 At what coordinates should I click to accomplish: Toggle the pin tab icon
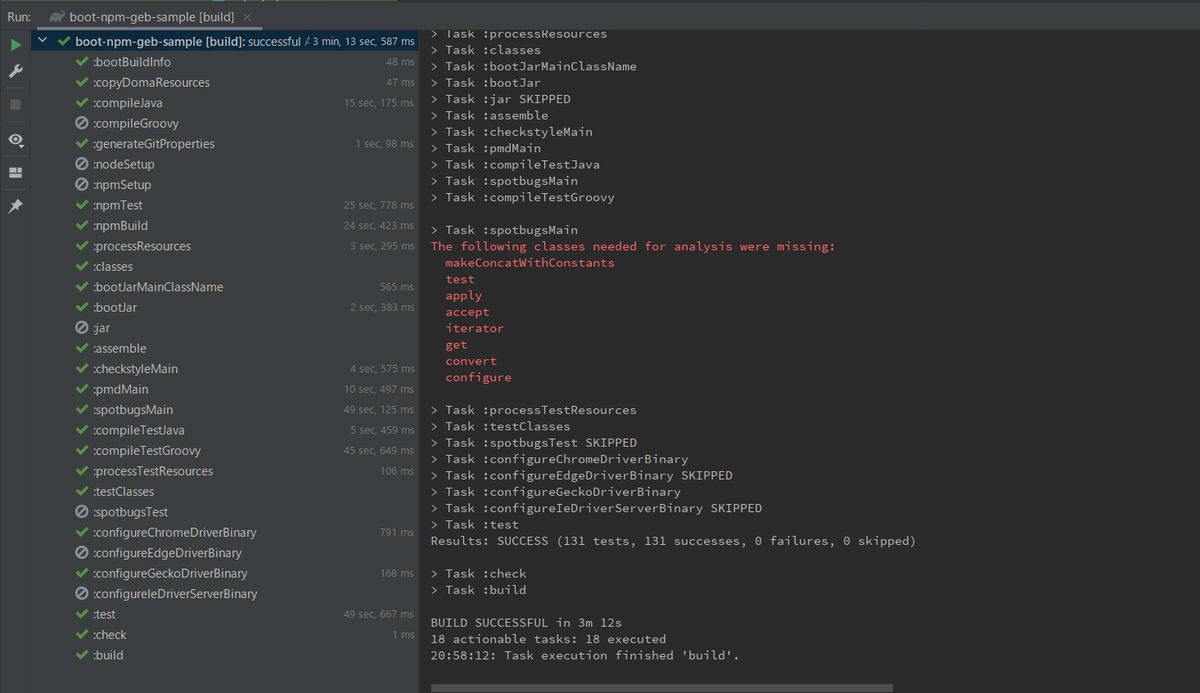point(15,205)
